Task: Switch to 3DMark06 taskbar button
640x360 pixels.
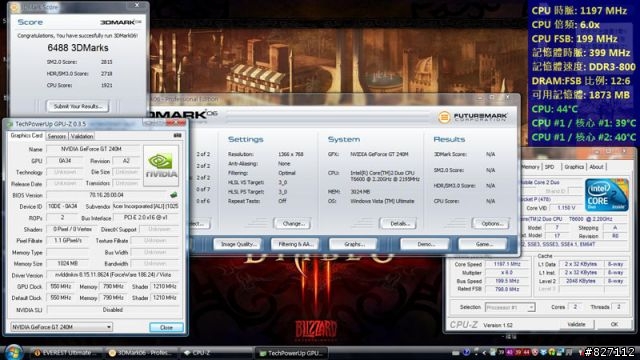Action: click(x=141, y=353)
